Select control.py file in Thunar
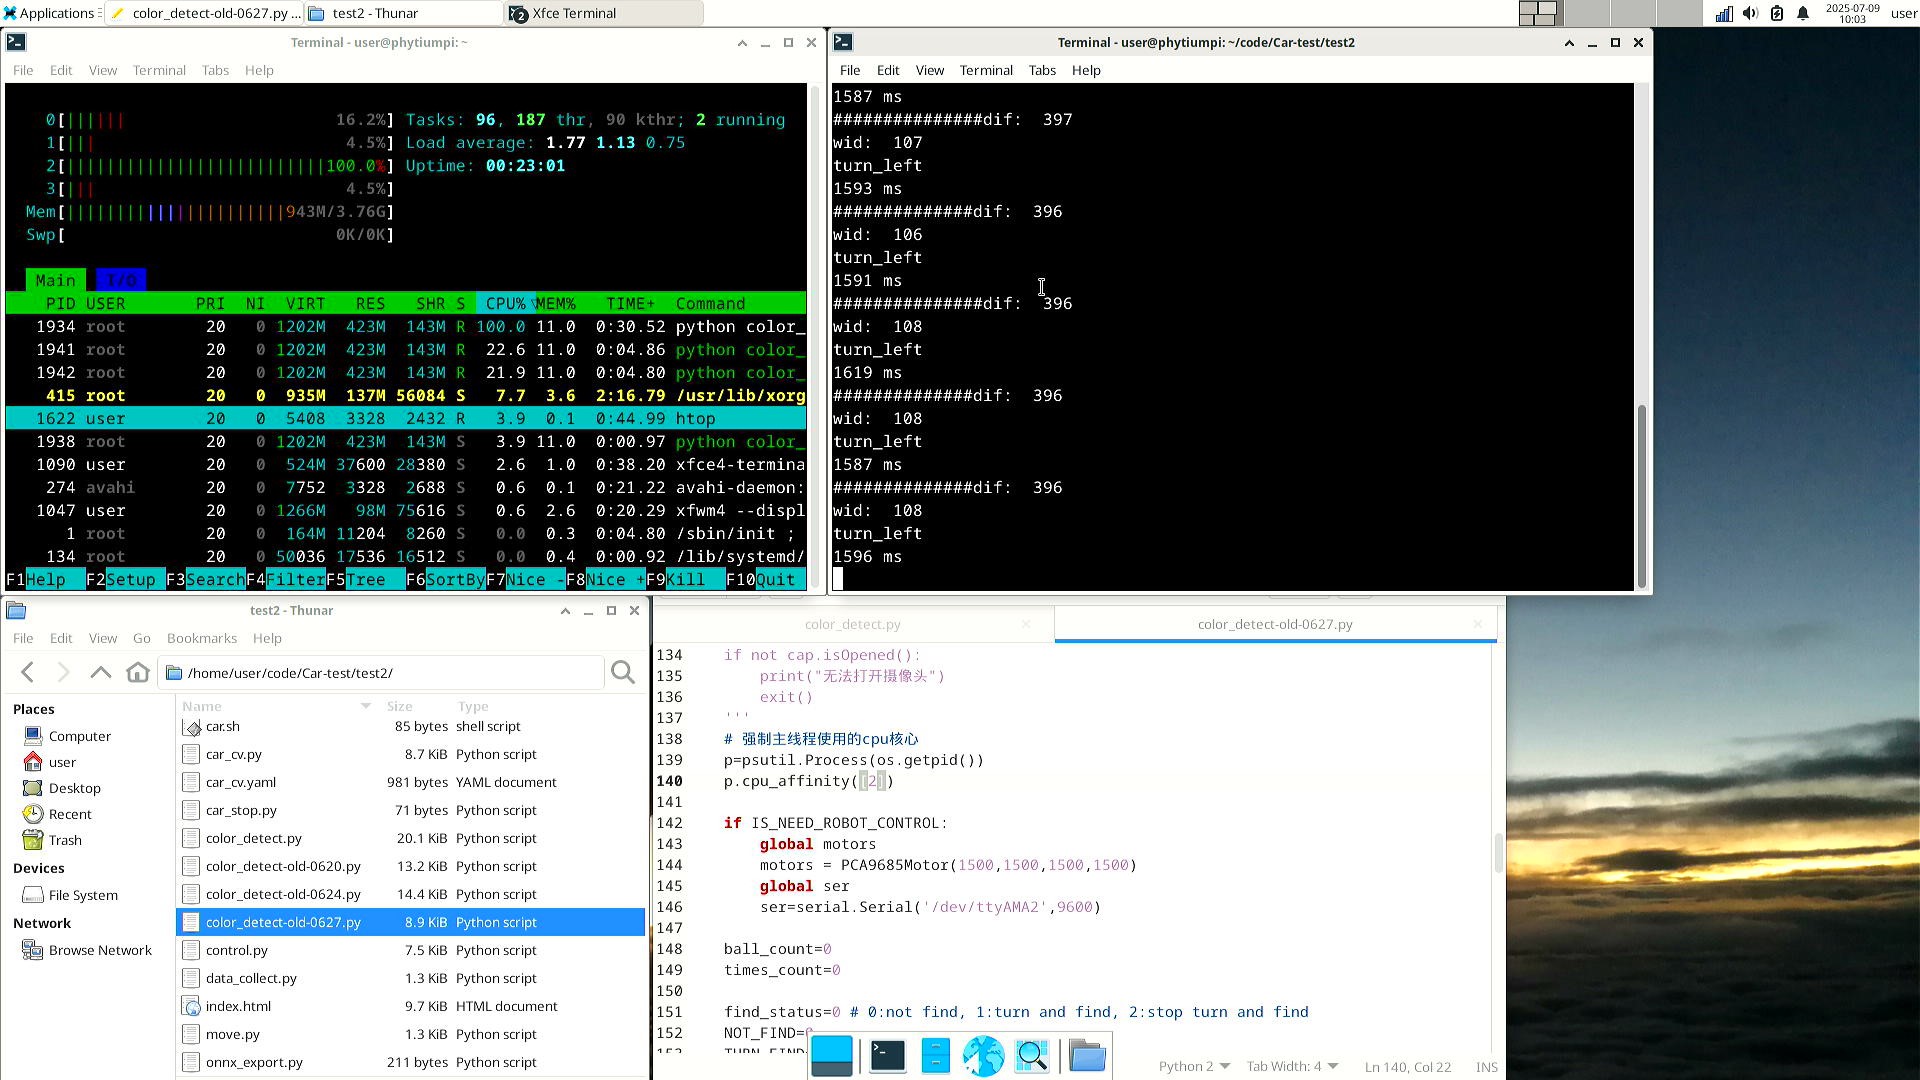Screen dimensions: 1920x1080 [x=410, y=950]
